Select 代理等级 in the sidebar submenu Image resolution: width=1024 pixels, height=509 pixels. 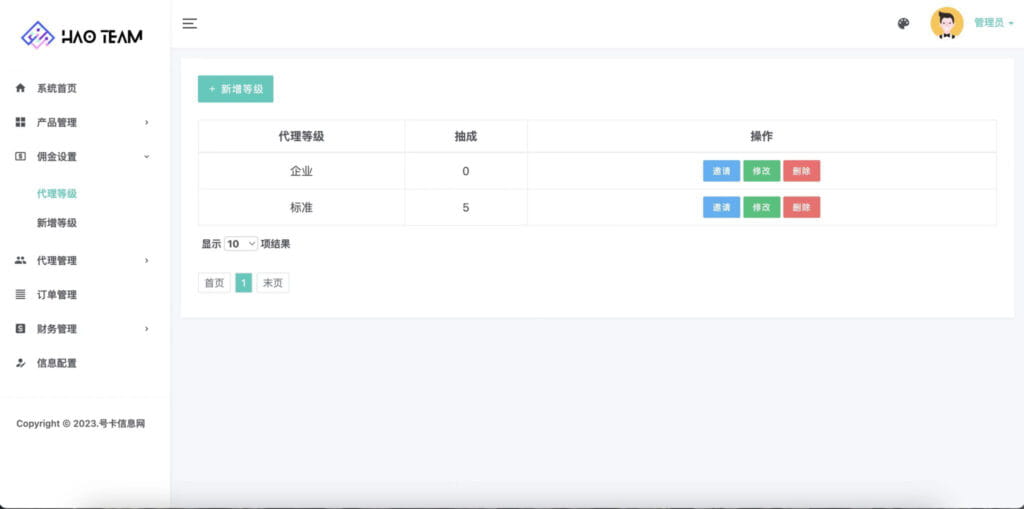point(57,193)
